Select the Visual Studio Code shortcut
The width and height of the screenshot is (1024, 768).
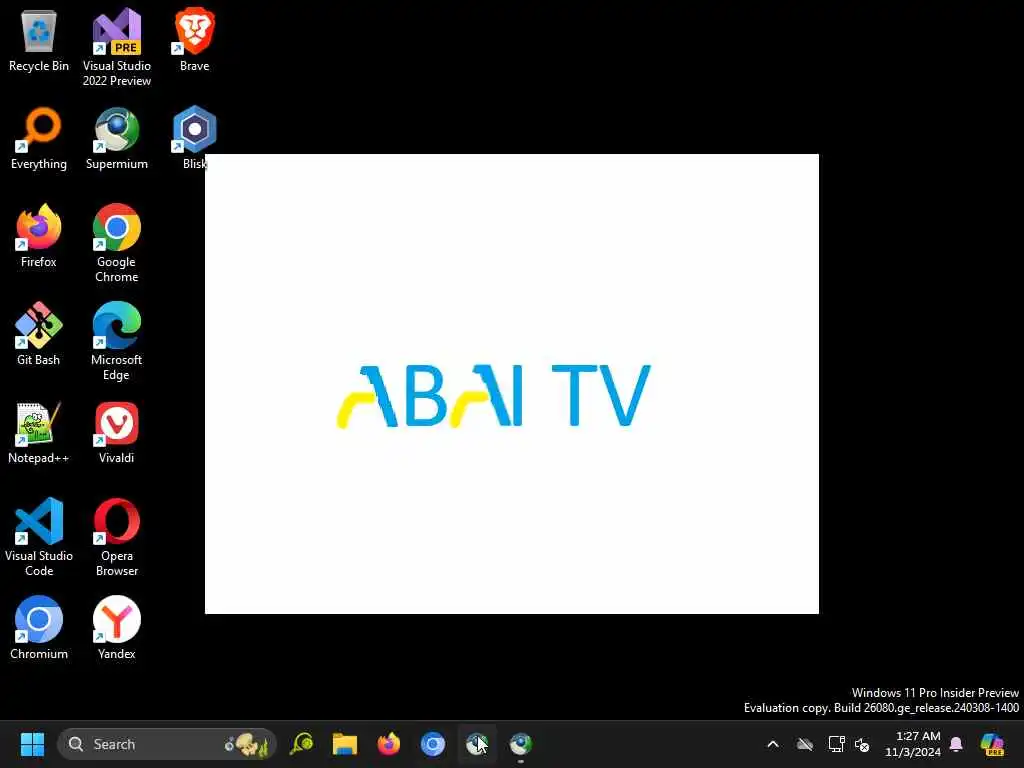(x=39, y=537)
